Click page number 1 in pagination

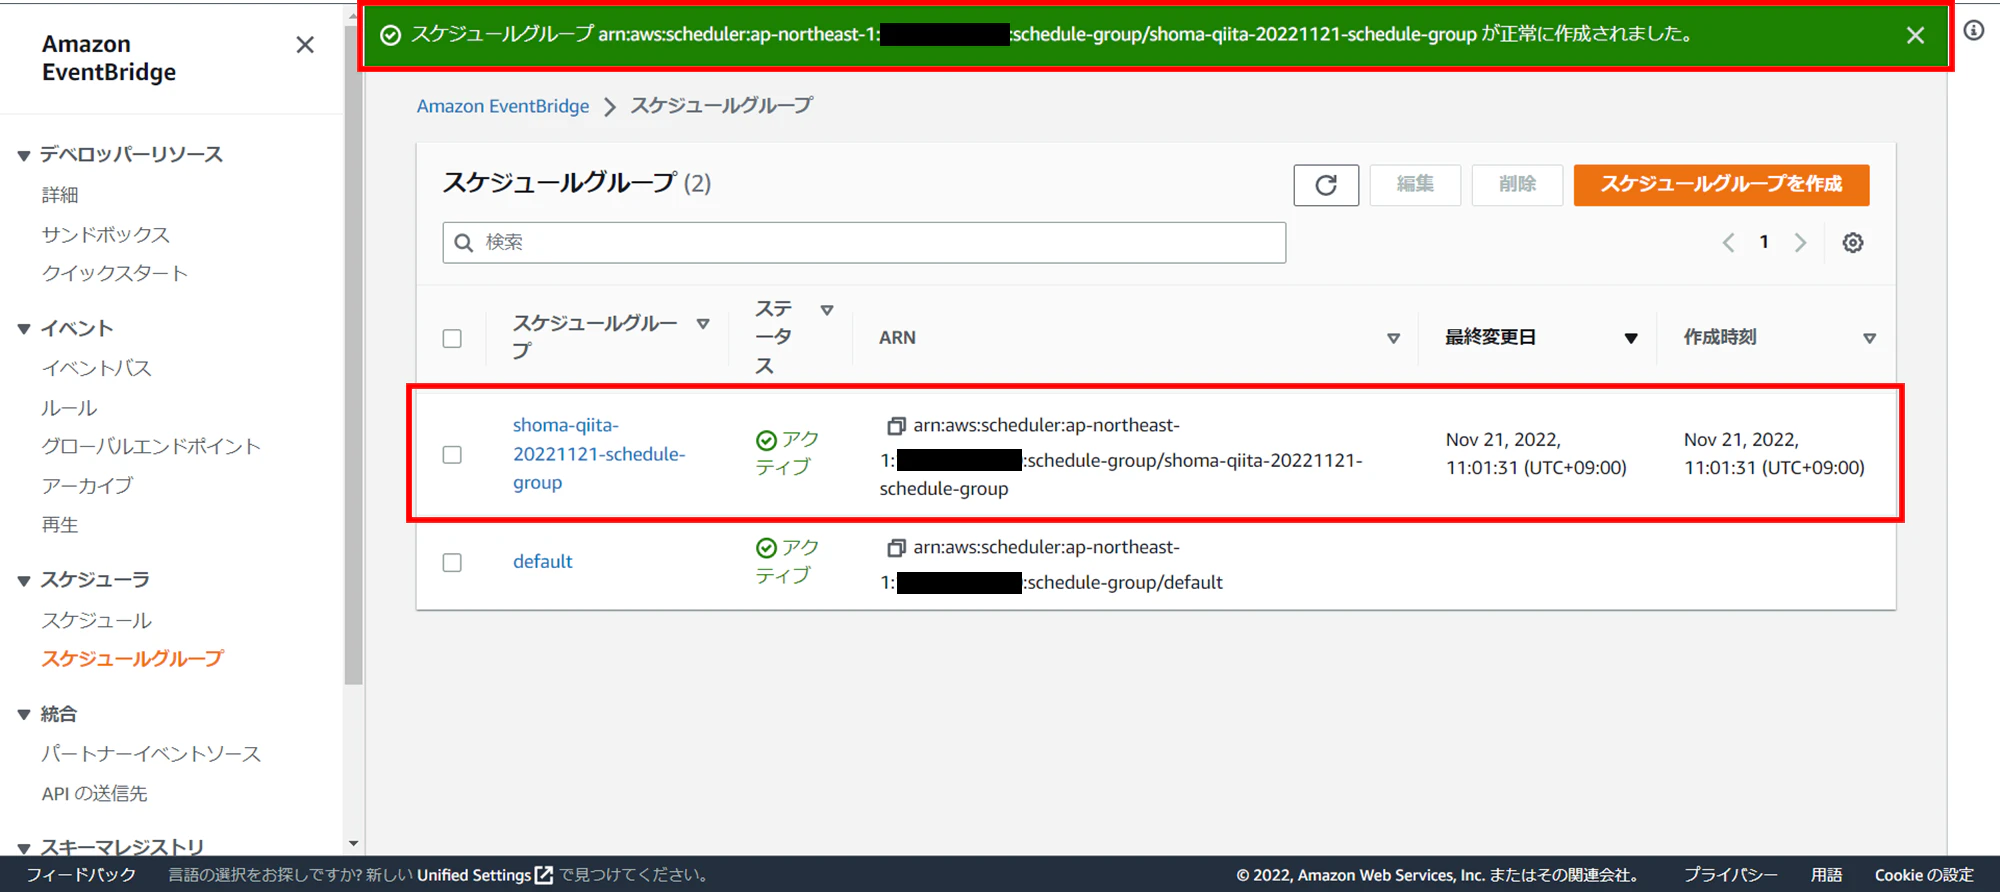point(1764,242)
